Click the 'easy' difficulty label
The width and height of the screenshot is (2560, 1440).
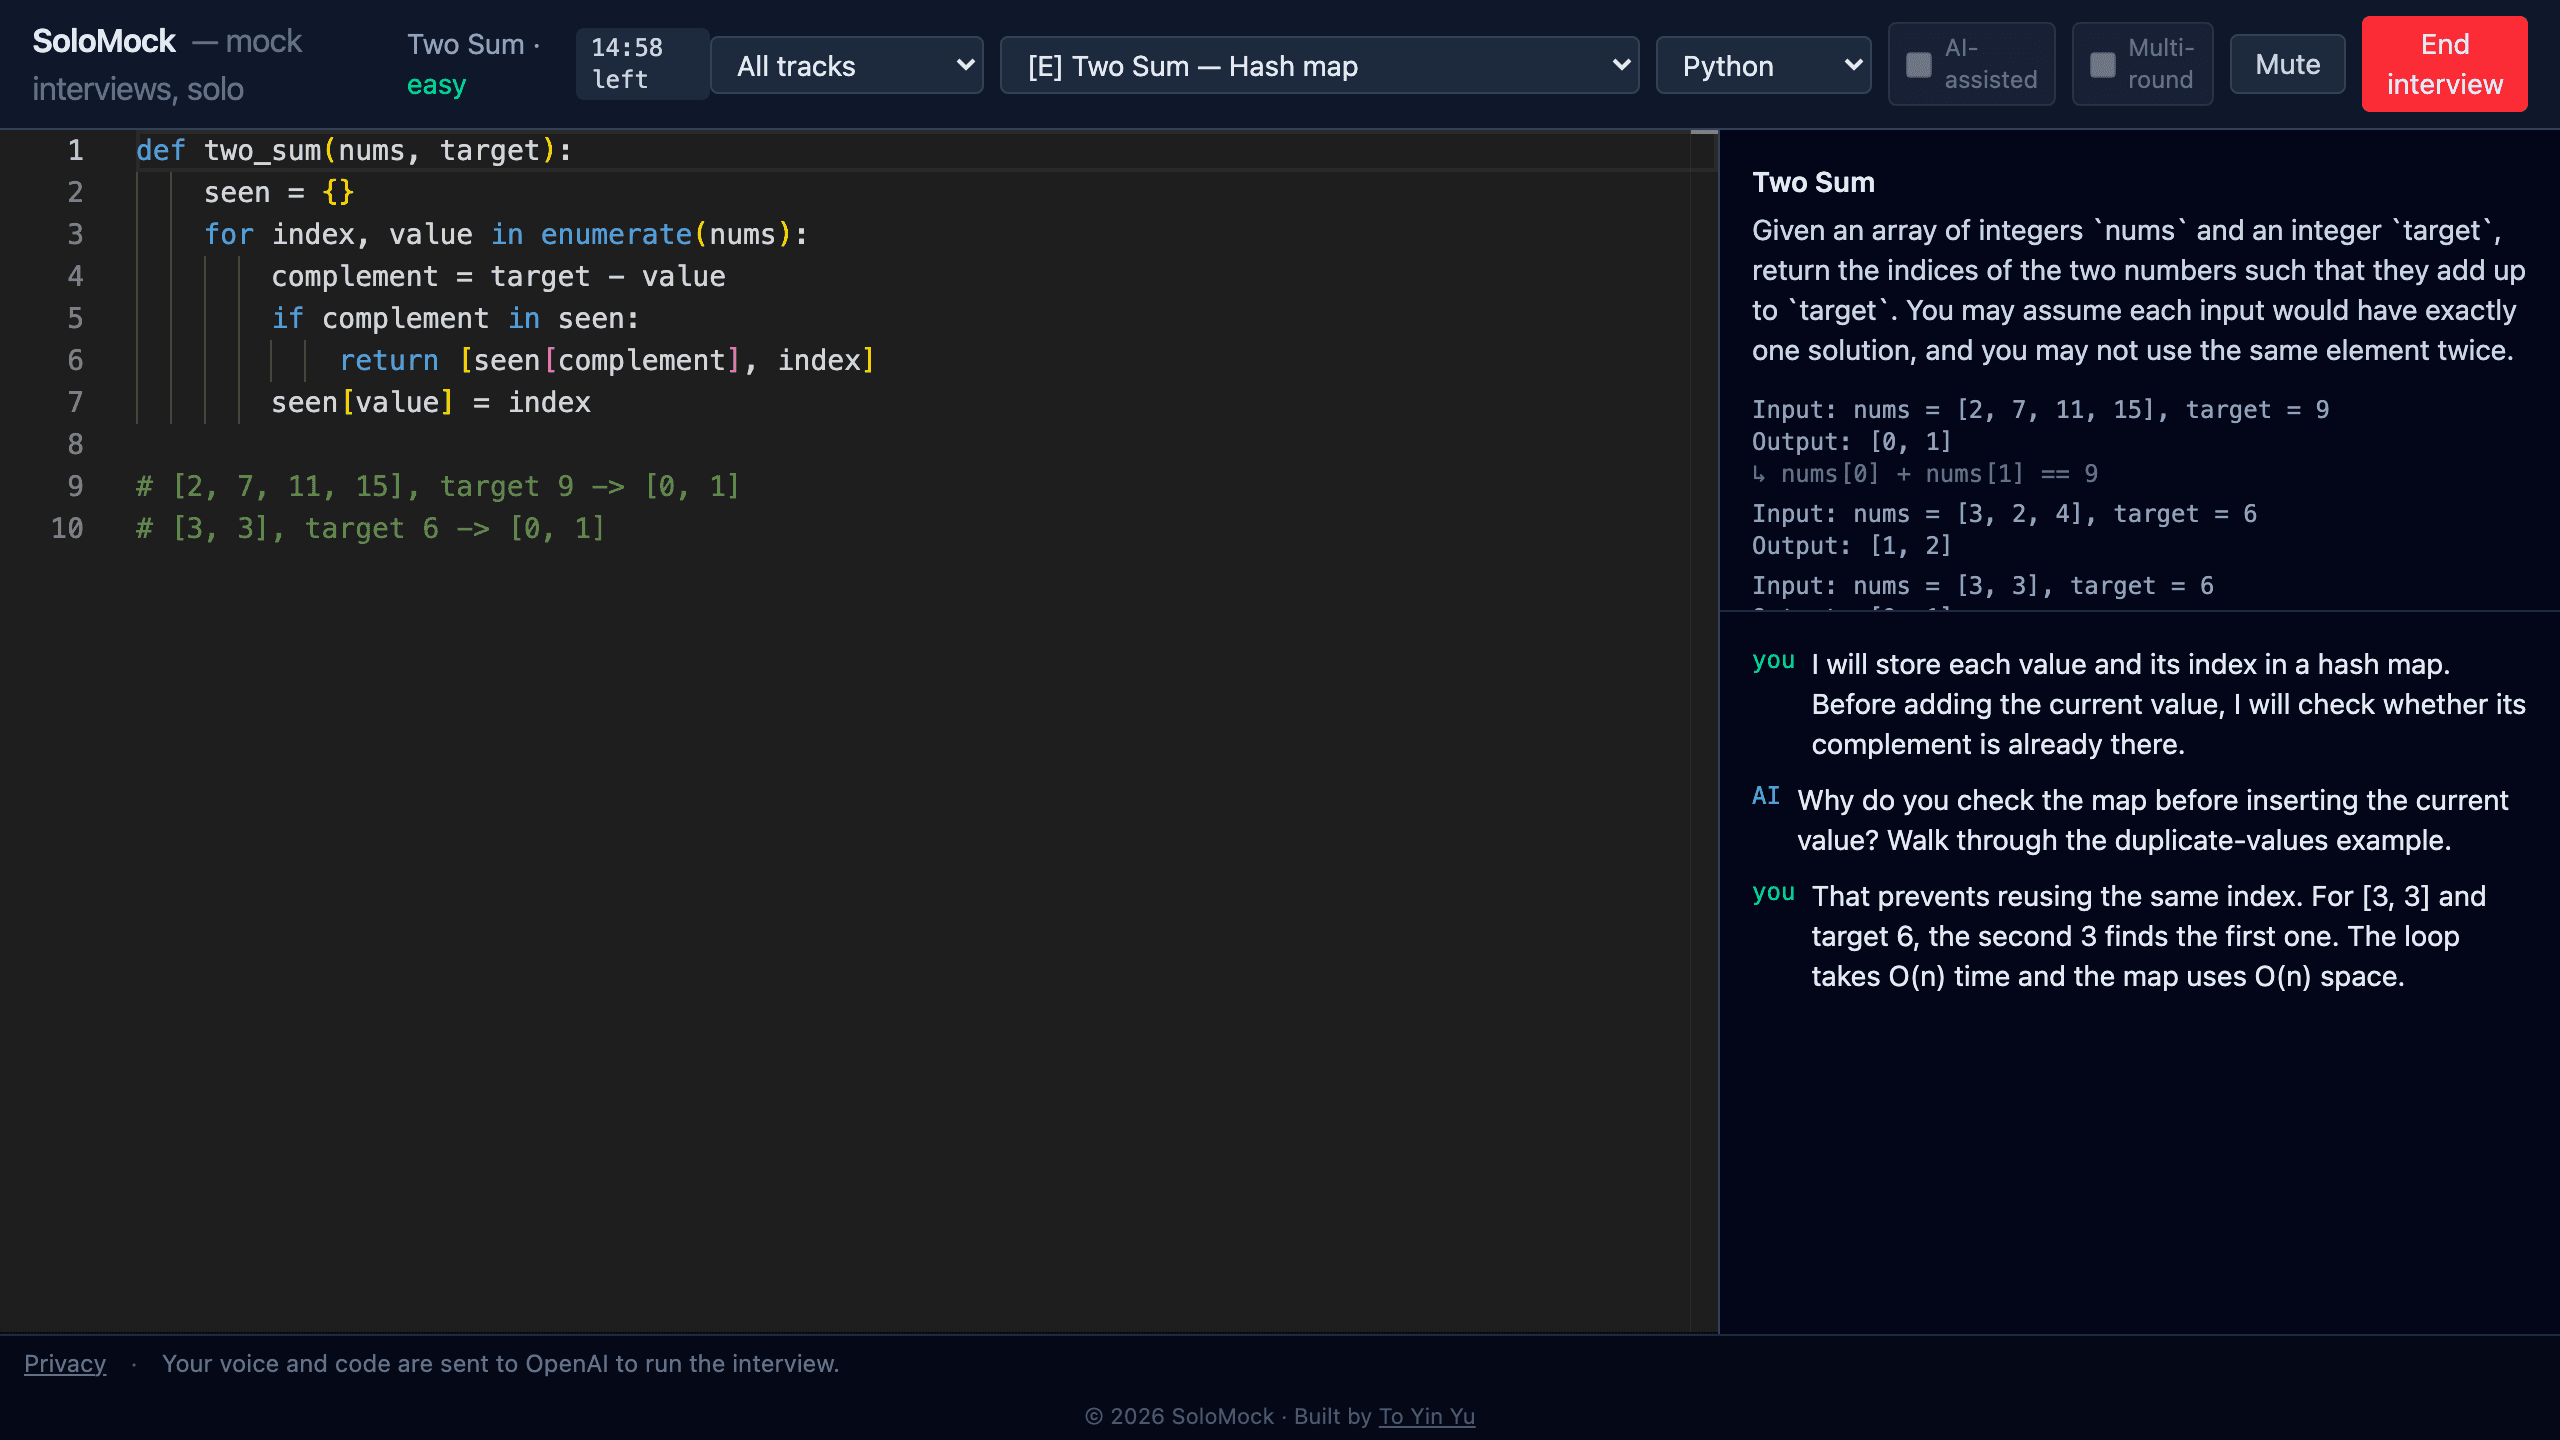click(x=436, y=86)
